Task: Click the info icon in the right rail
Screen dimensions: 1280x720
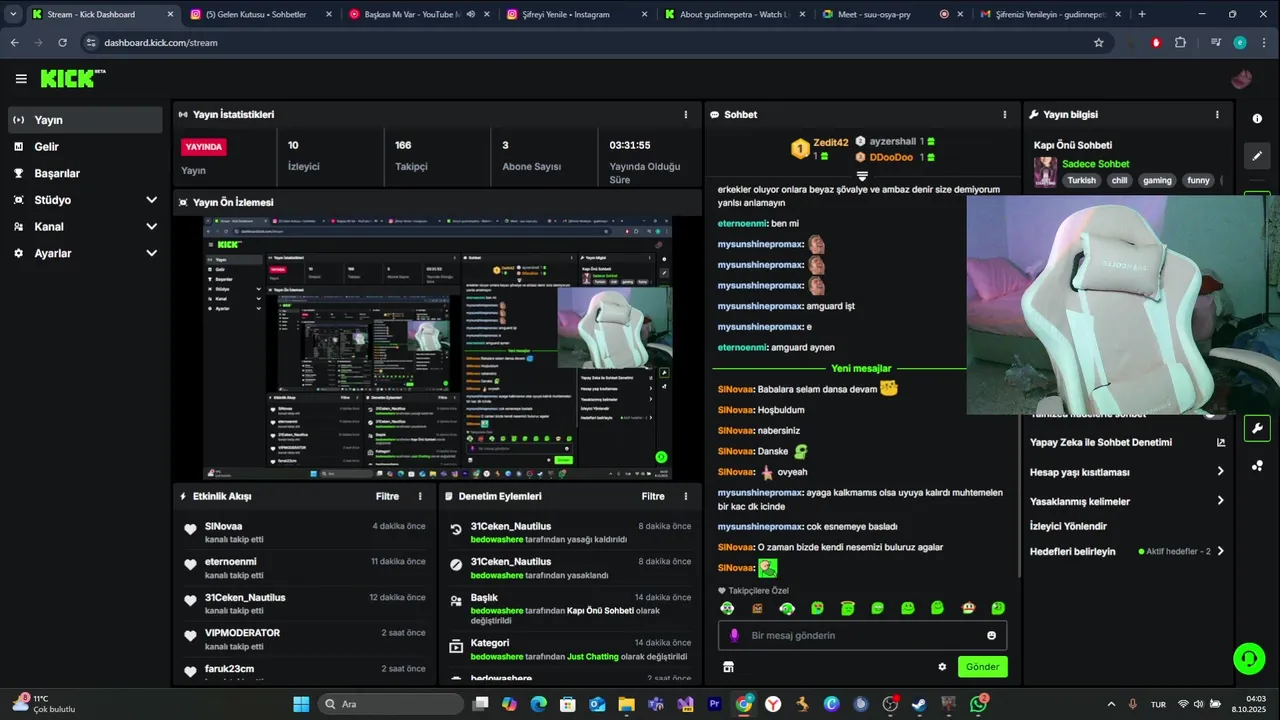Action: click(x=1257, y=118)
